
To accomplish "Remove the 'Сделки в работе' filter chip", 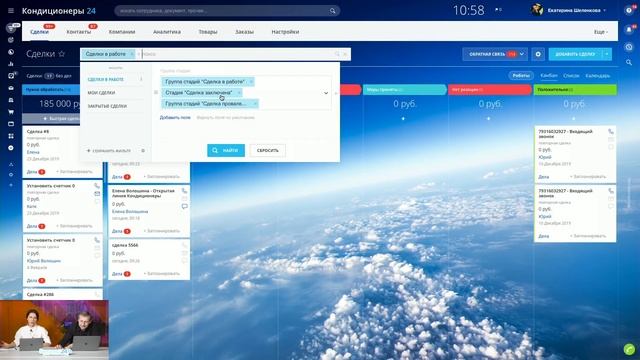I will coord(132,54).
